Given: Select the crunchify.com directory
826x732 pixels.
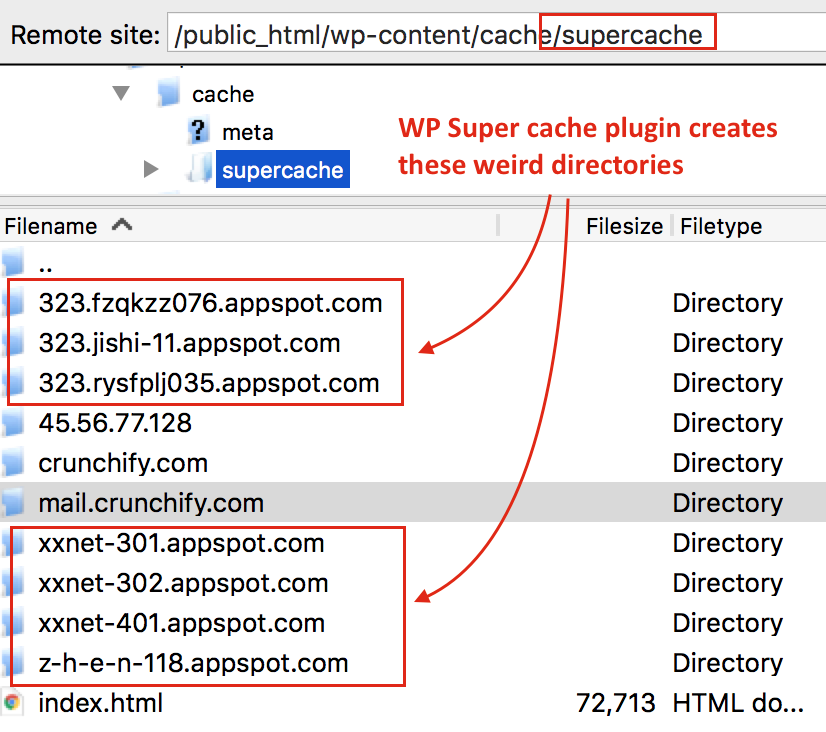Looking at the screenshot, I should coord(123,463).
